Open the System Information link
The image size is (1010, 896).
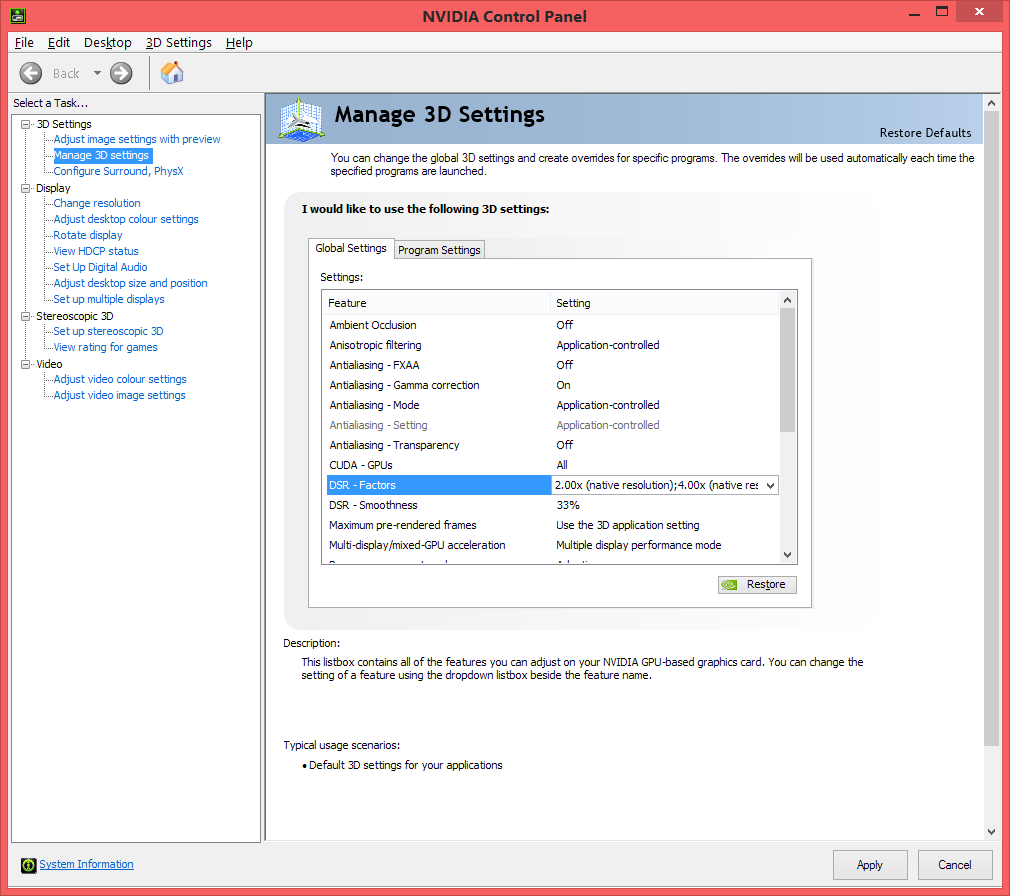86,864
